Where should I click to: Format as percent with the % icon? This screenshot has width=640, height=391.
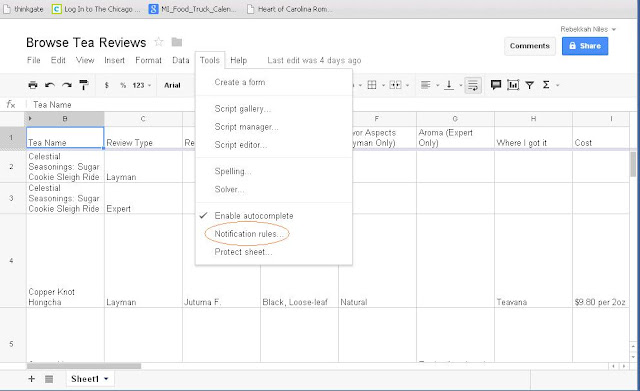[123, 85]
